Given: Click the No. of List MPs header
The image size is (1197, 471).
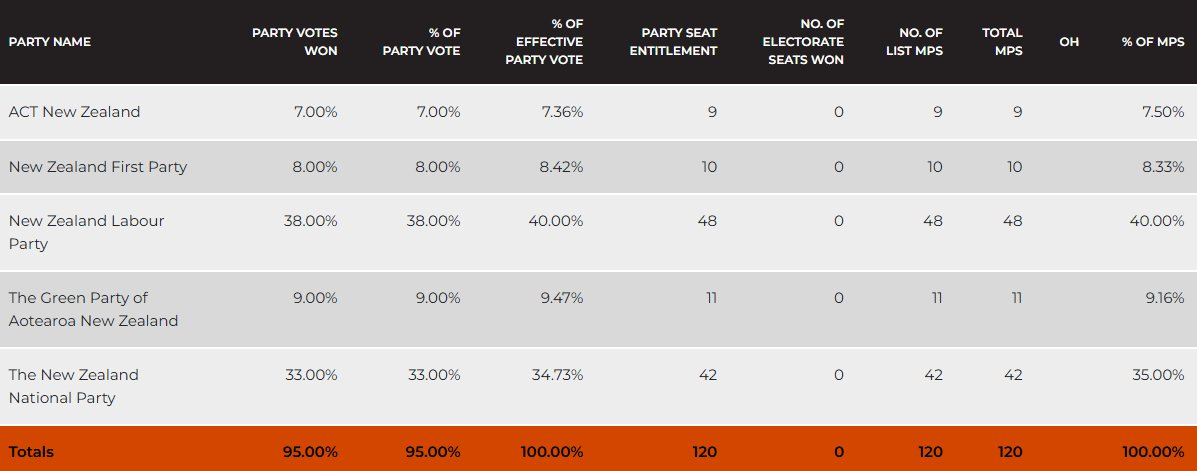Looking at the screenshot, I should click(x=914, y=42).
